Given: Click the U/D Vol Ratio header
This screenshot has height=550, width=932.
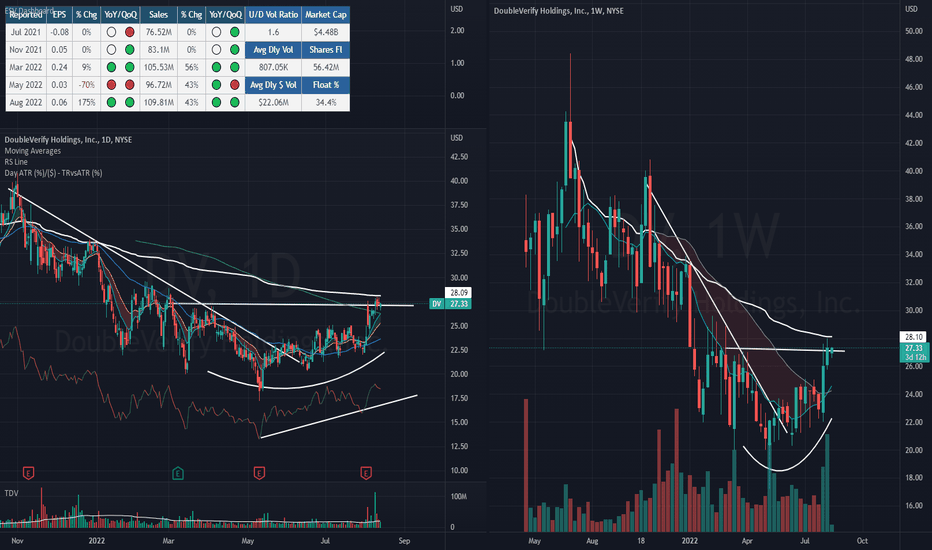Looking at the screenshot, I should [x=273, y=14].
